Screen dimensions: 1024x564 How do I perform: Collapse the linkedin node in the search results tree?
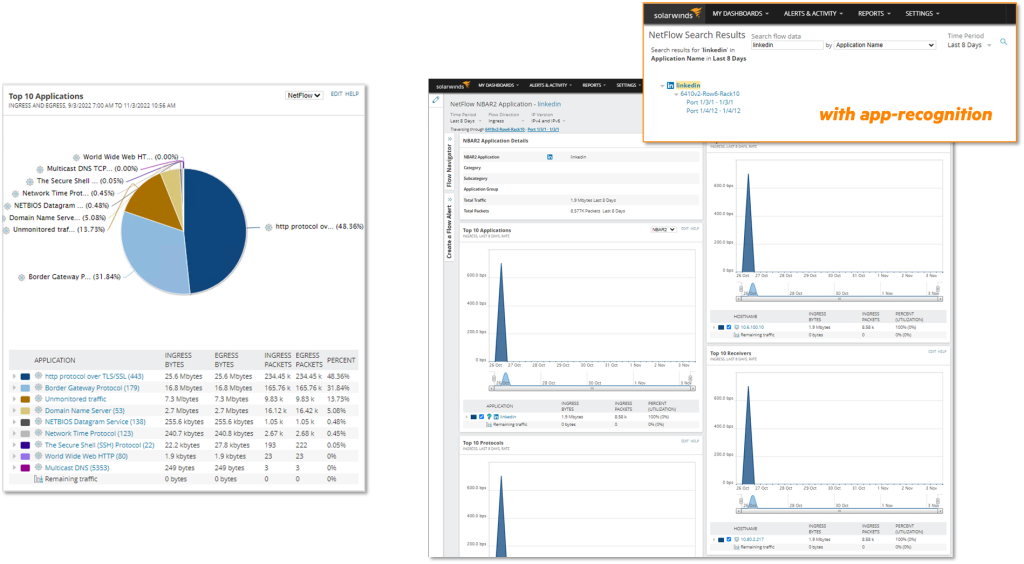click(662, 86)
